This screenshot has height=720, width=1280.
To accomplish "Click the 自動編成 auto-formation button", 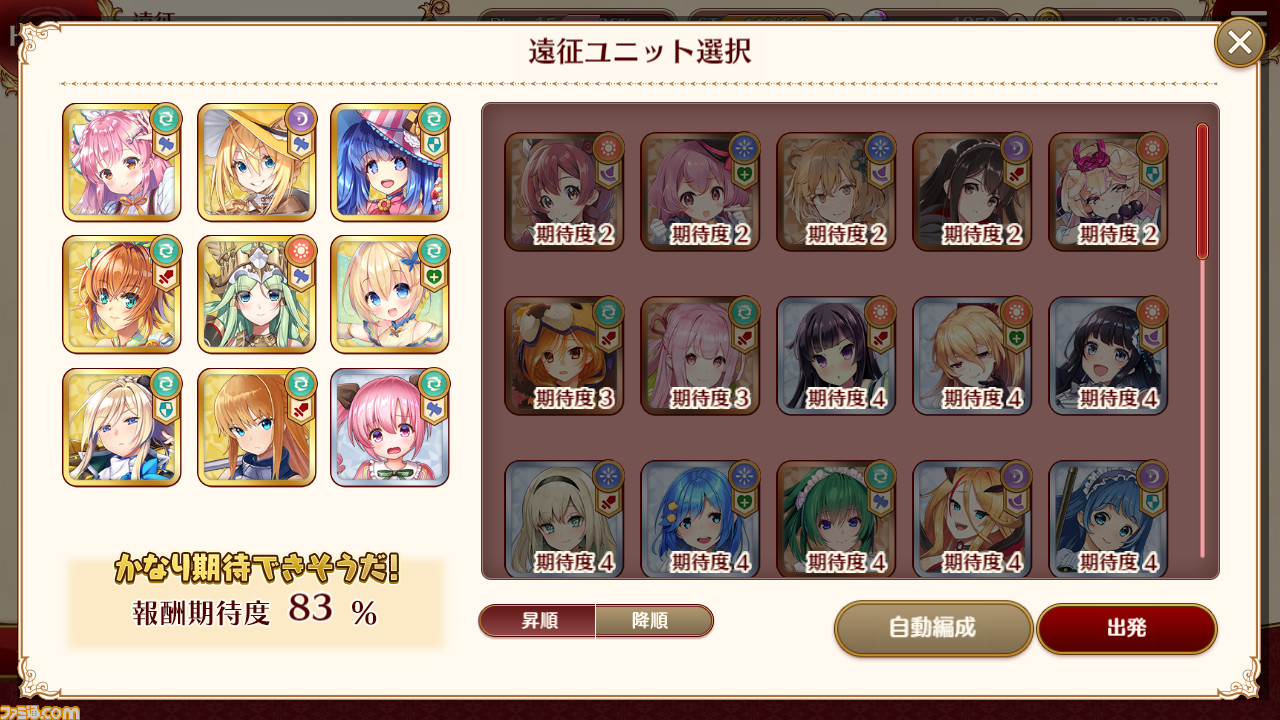I will click(933, 629).
